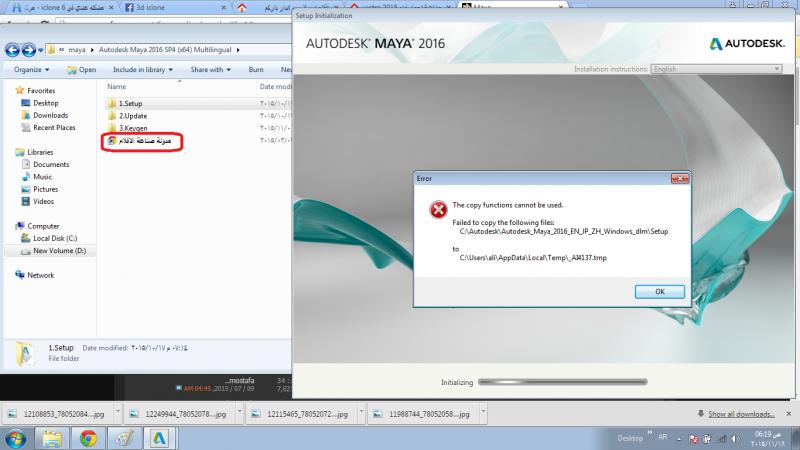Open Favorites in navigation pane
The image size is (800, 450).
coord(41,90)
